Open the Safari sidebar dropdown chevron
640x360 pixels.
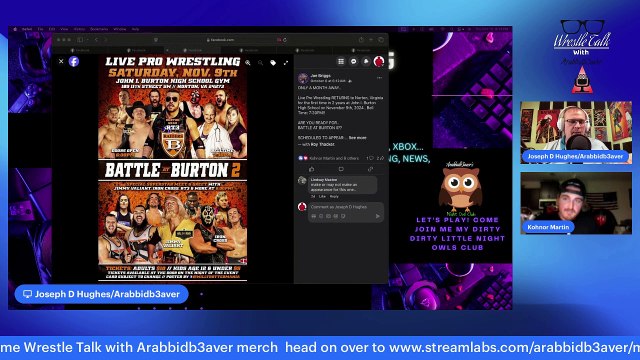87,40
